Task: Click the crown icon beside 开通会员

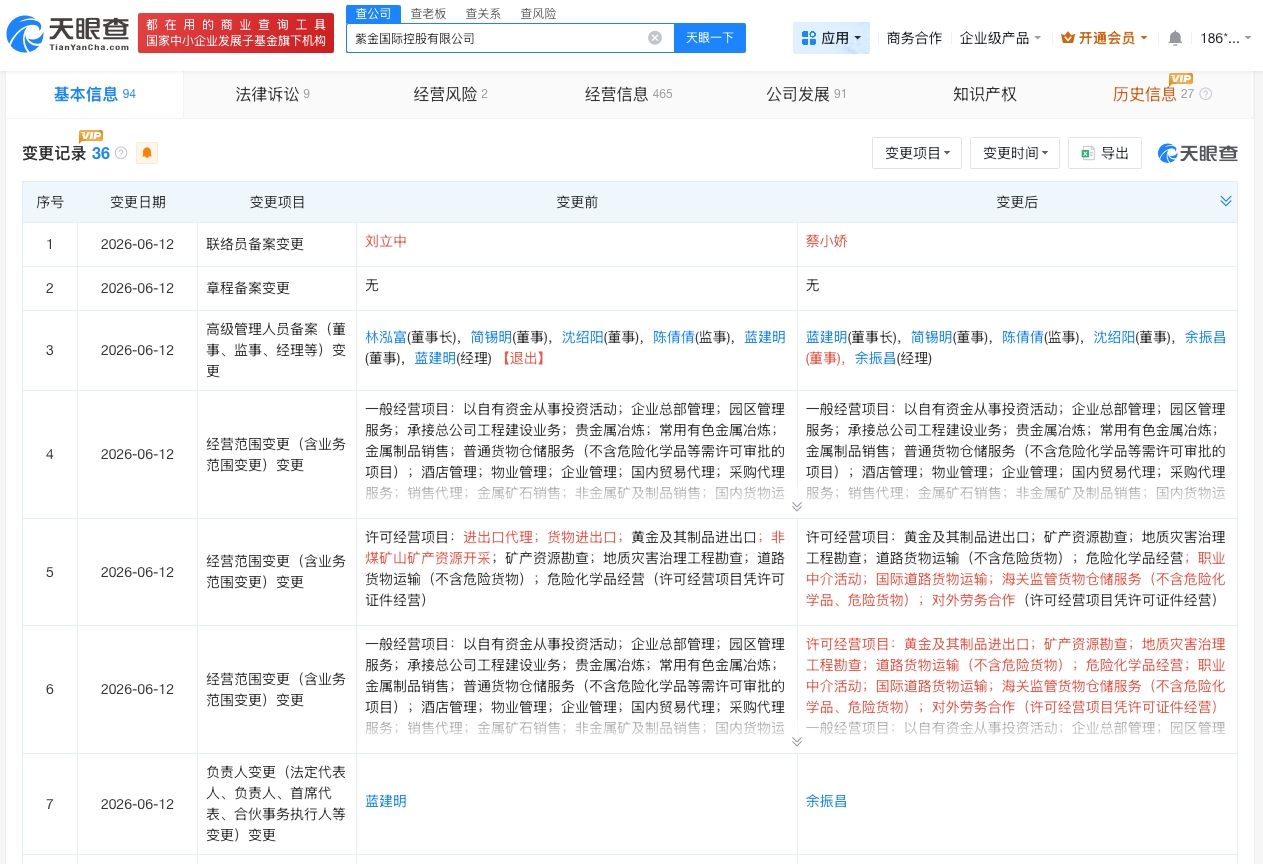Action: point(1067,38)
